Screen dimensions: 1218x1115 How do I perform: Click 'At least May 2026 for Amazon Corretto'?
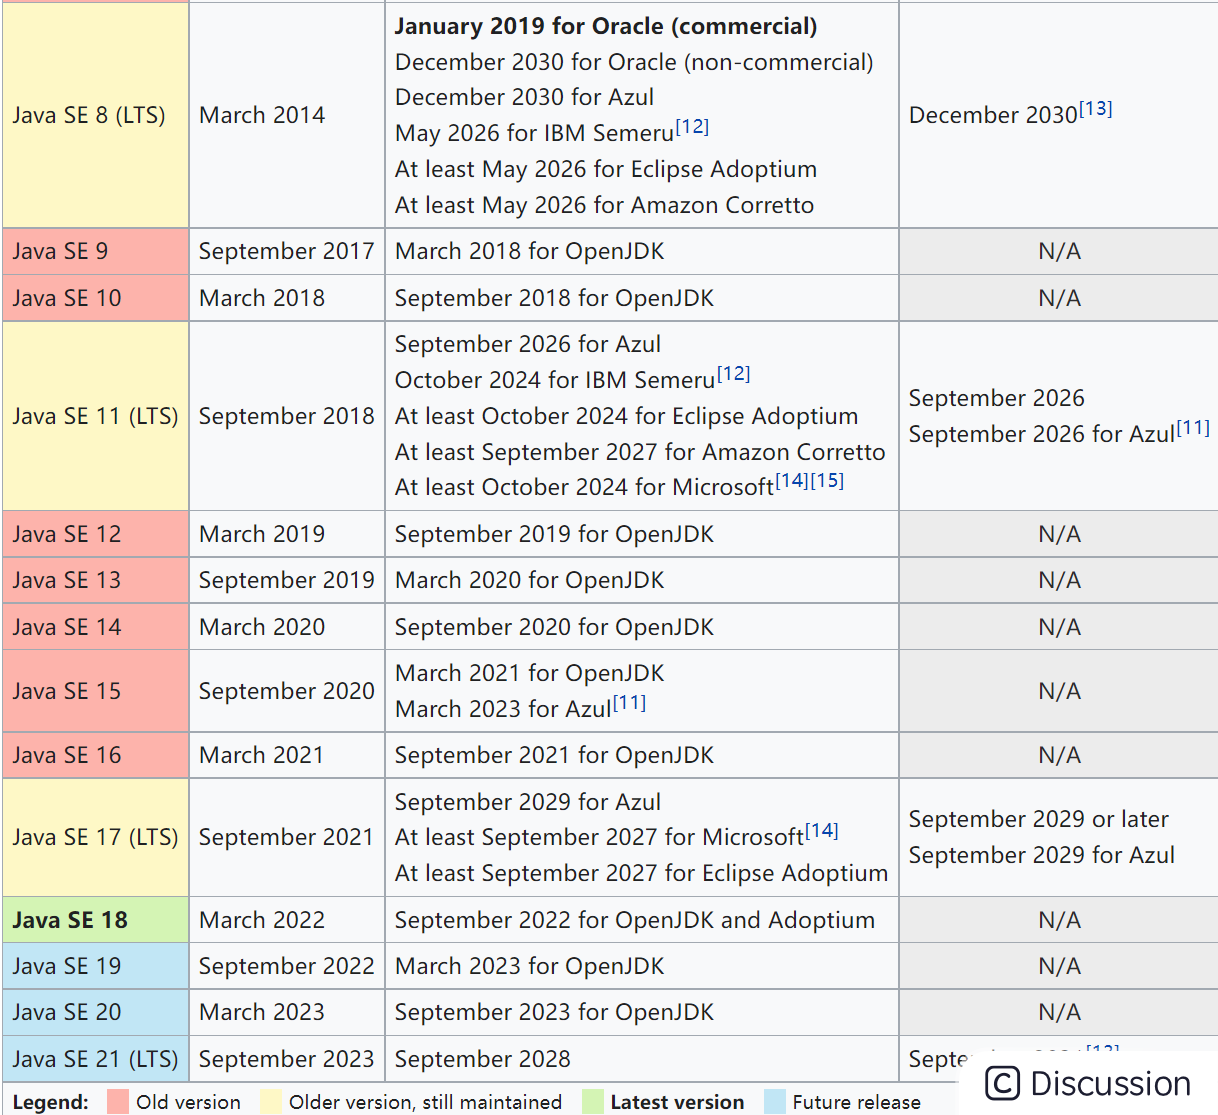point(605,205)
